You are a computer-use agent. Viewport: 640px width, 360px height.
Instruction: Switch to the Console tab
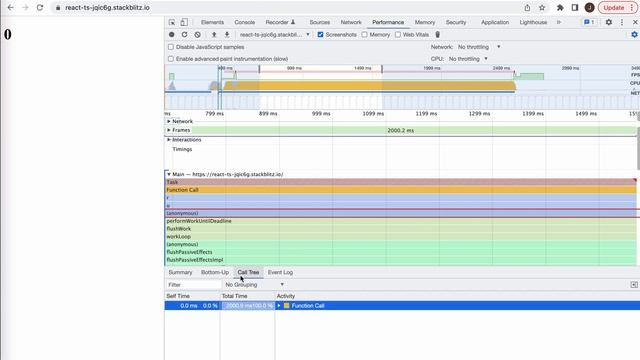(x=244, y=22)
